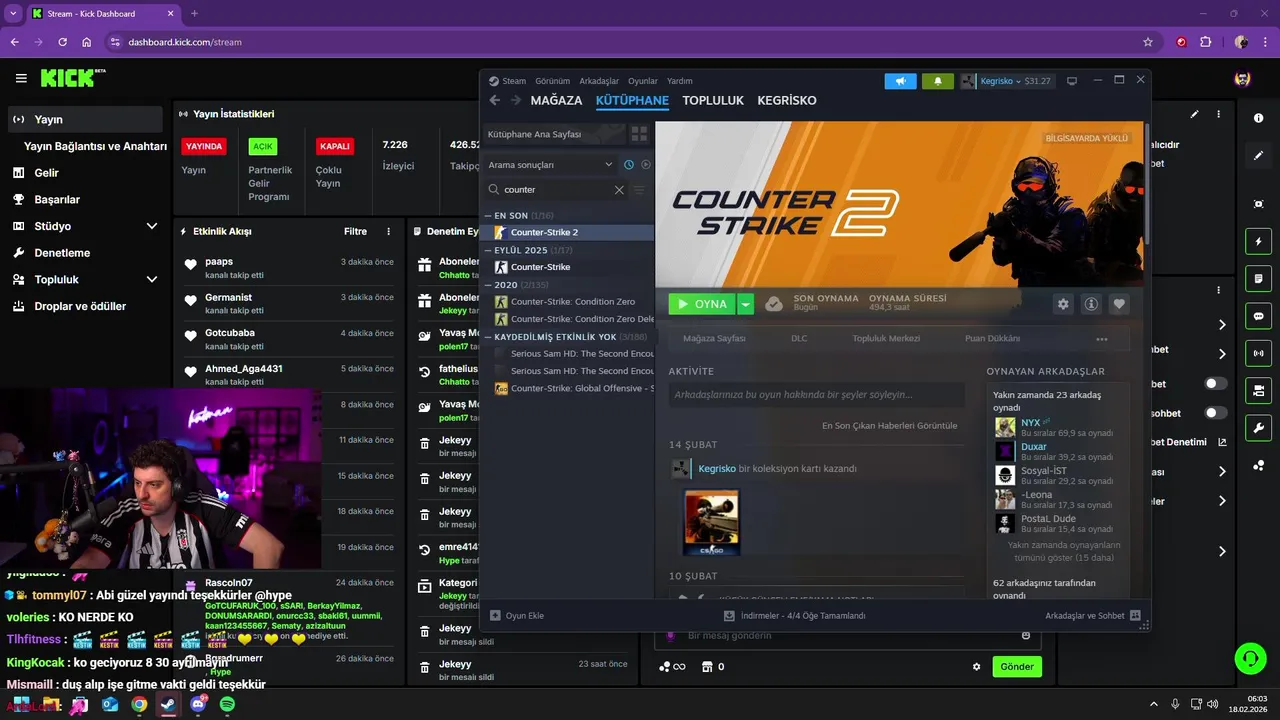Switch to the MAĞAZA tab

point(556,100)
